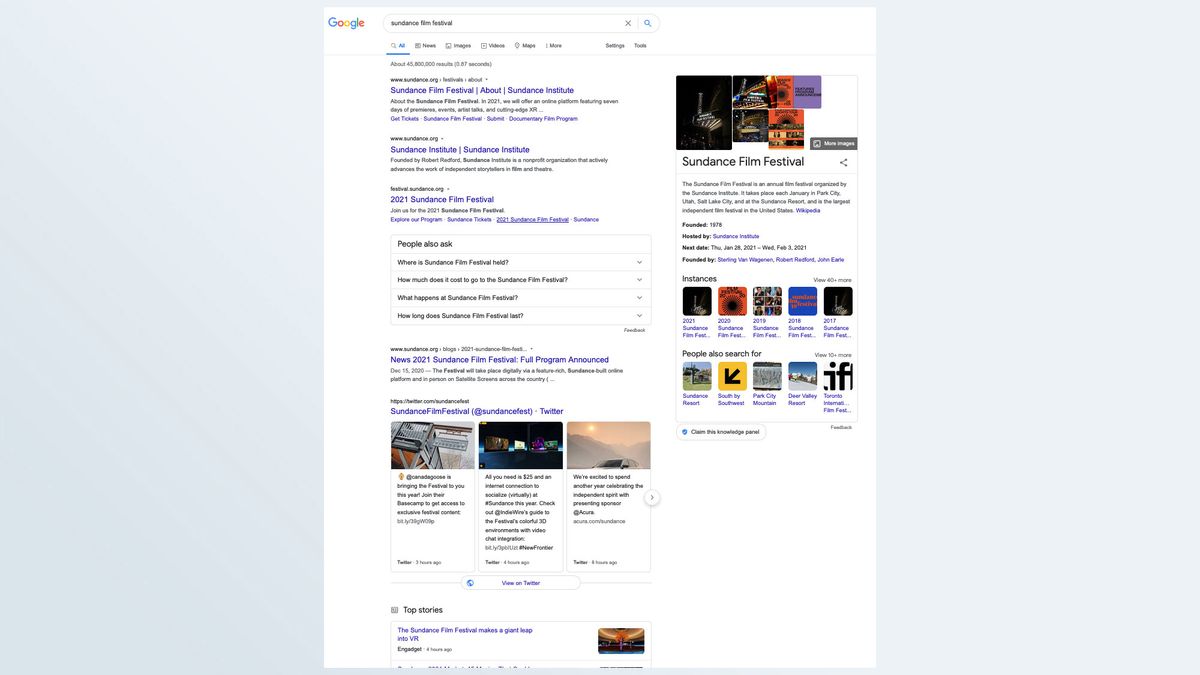The width and height of the screenshot is (1200, 675).
Task: Click the shield icon beside Claim this knowledge panel
Action: 683,430
